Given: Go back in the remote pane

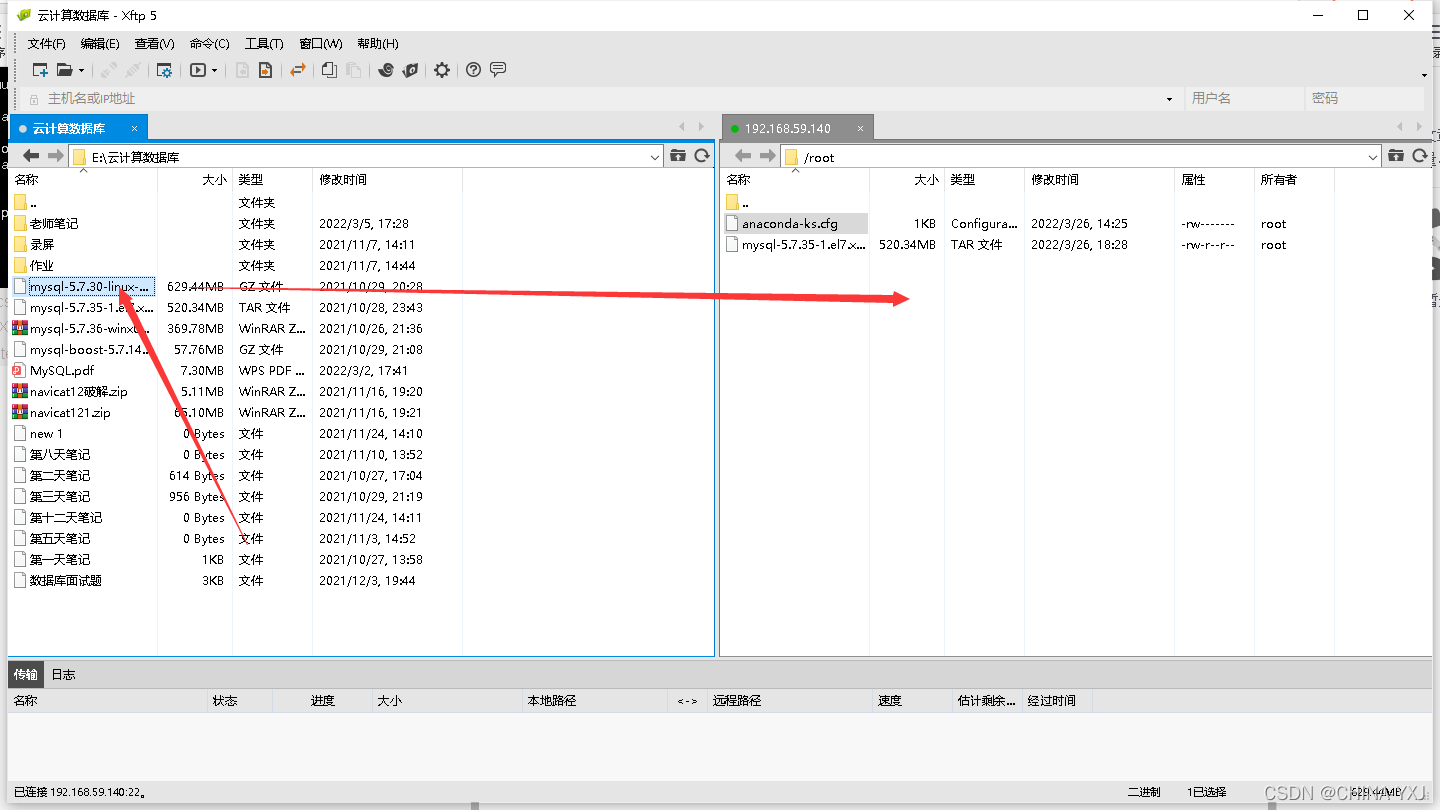Looking at the screenshot, I should 743,156.
